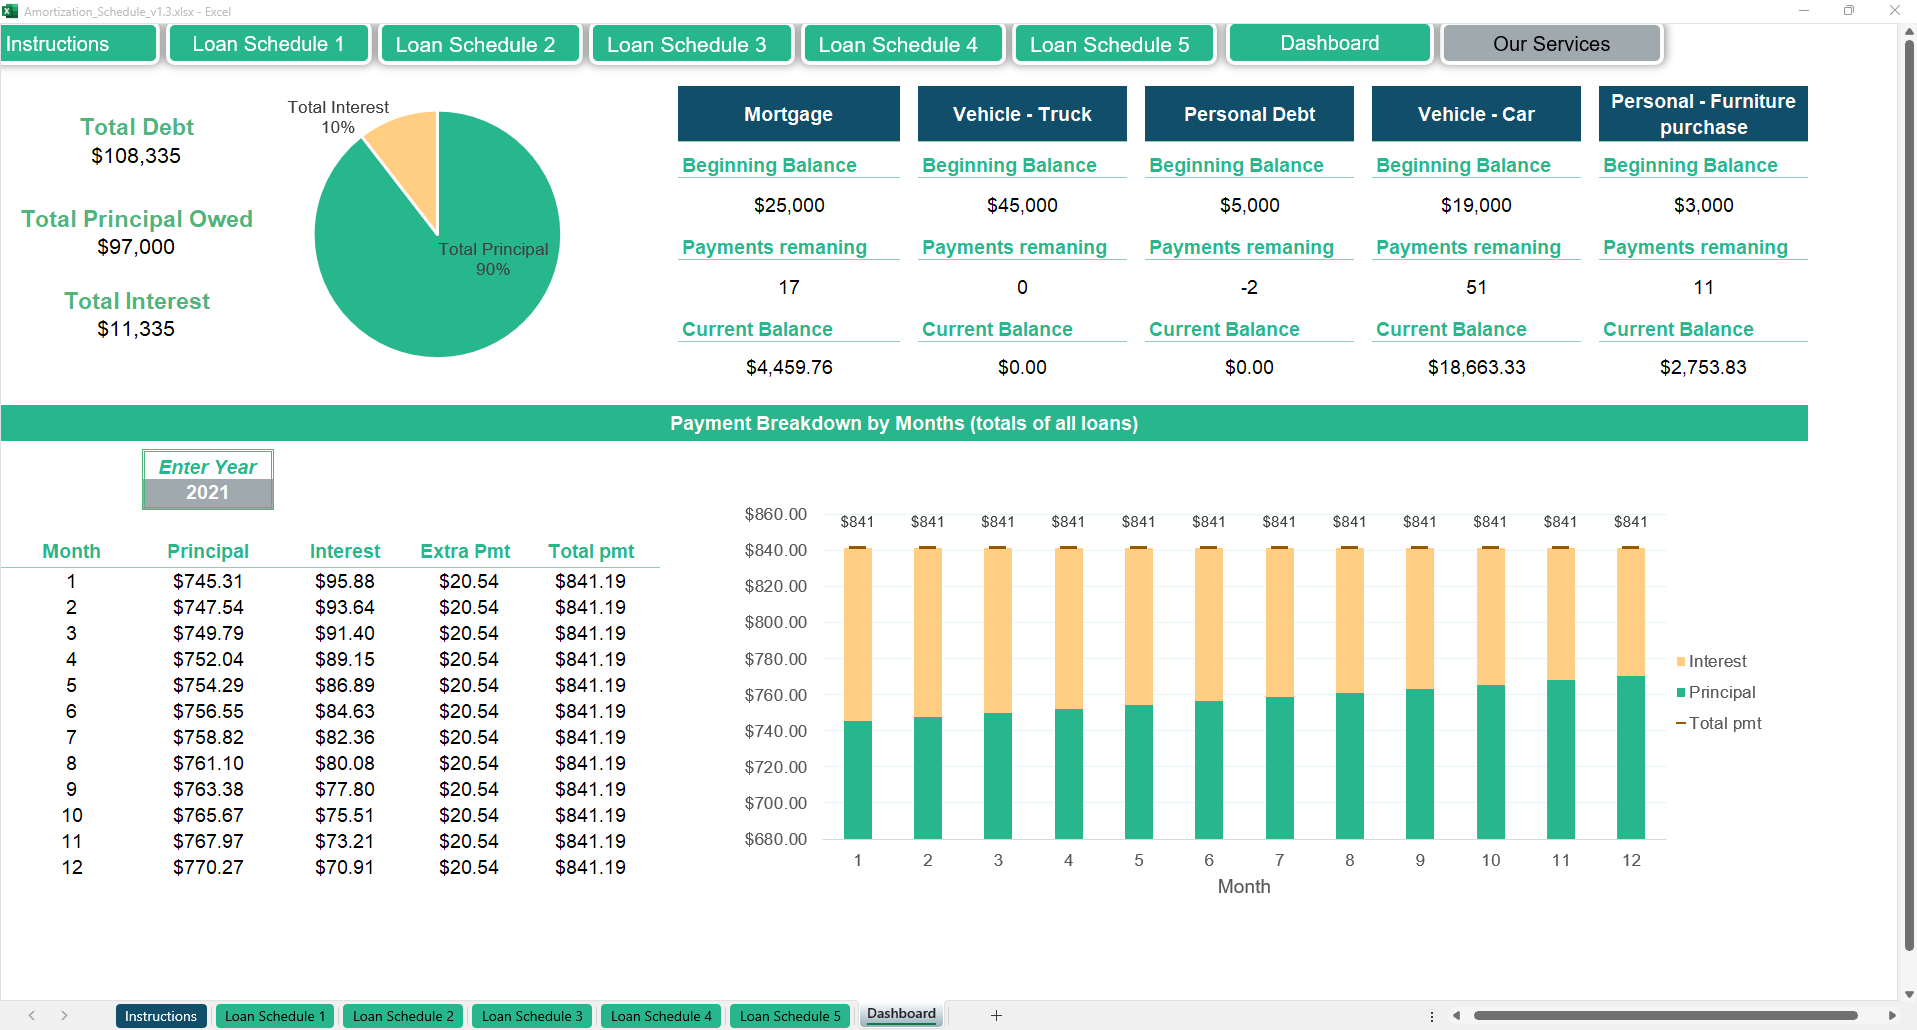
Task: Click the horizontal scroll left arrow
Action: click(x=1457, y=1015)
